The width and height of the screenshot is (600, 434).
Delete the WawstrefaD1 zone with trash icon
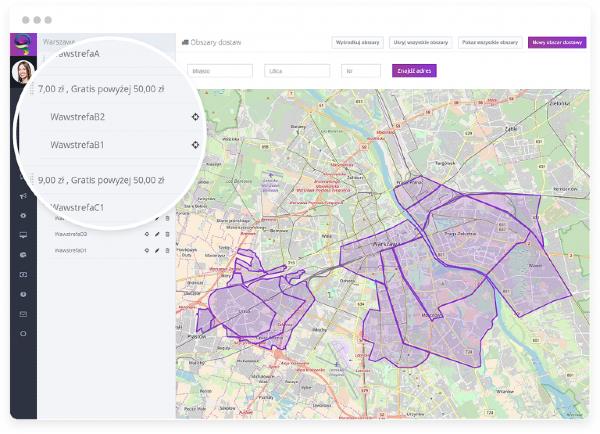pos(167,249)
